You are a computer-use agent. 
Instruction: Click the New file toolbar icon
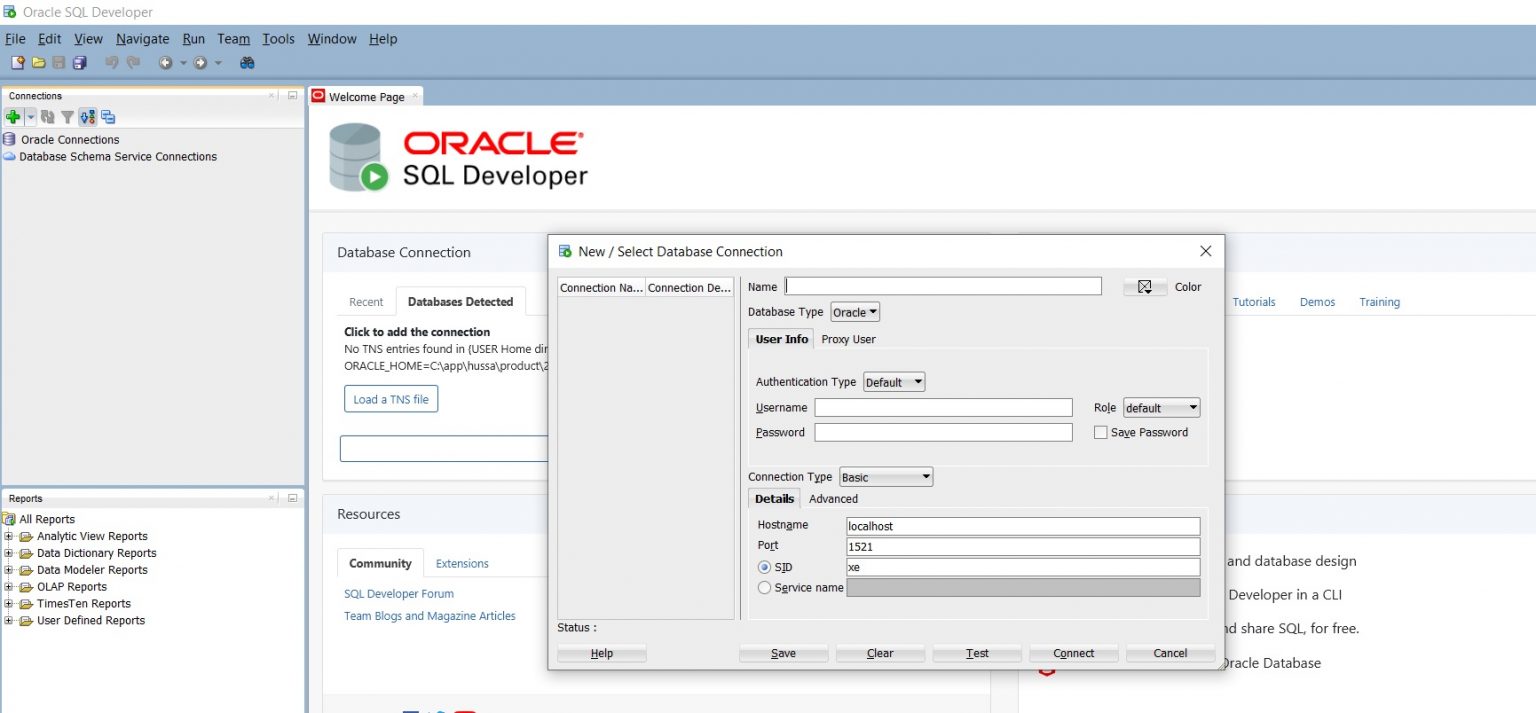pyautogui.click(x=17, y=62)
